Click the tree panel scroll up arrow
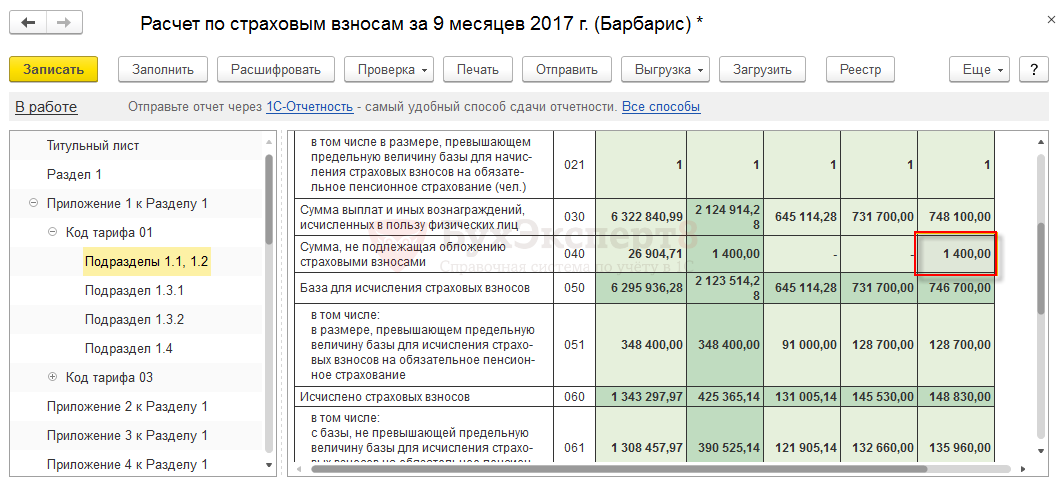The width and height of the screenshot is (1063, 483). pos(269,142)
